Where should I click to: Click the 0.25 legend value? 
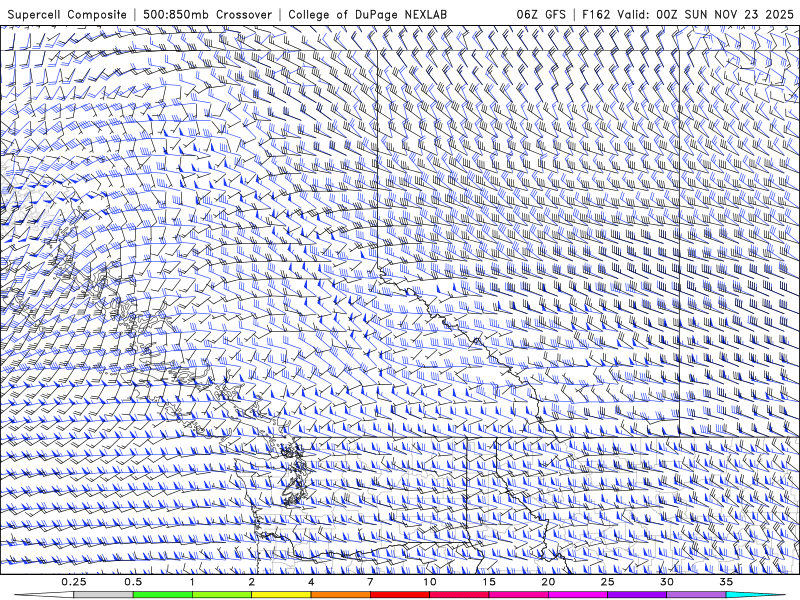point(74,582)
